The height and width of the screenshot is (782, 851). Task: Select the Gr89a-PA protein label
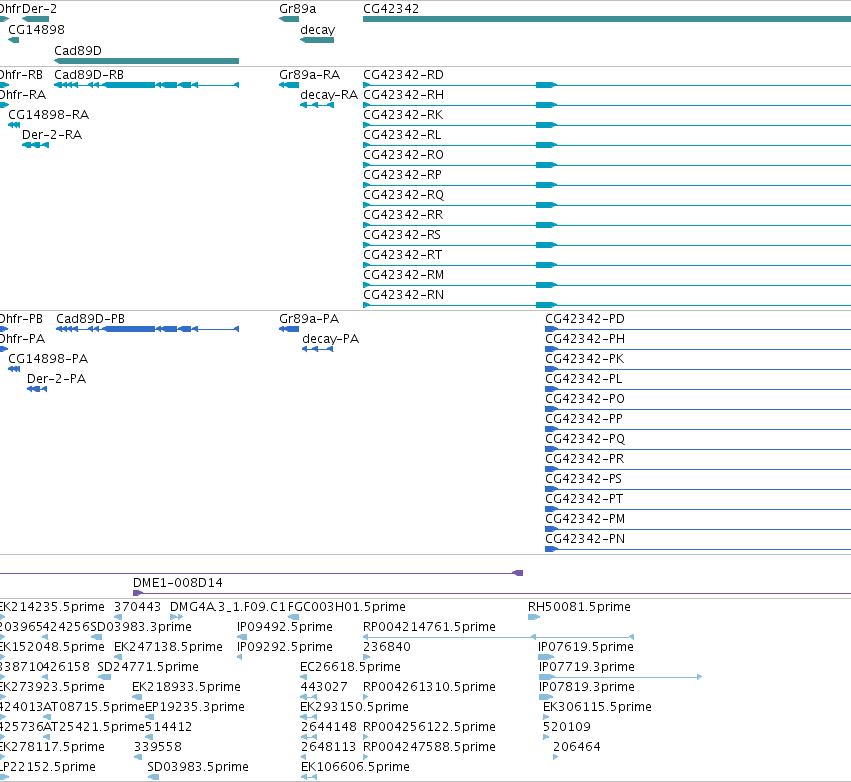pyautogui.click(x=309, y=319)
